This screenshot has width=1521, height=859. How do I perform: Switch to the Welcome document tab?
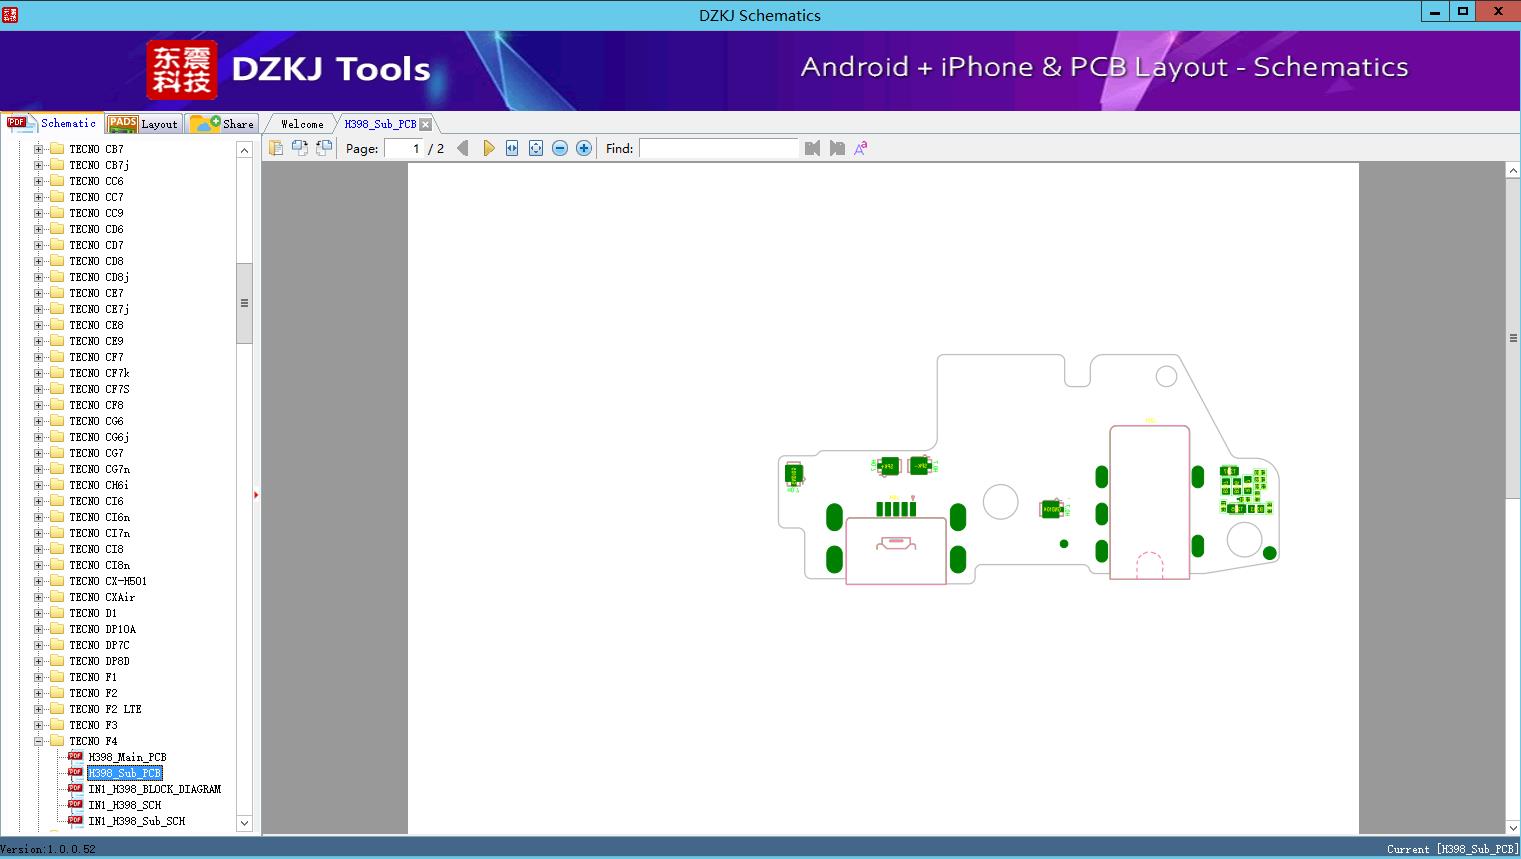point(302,124)
